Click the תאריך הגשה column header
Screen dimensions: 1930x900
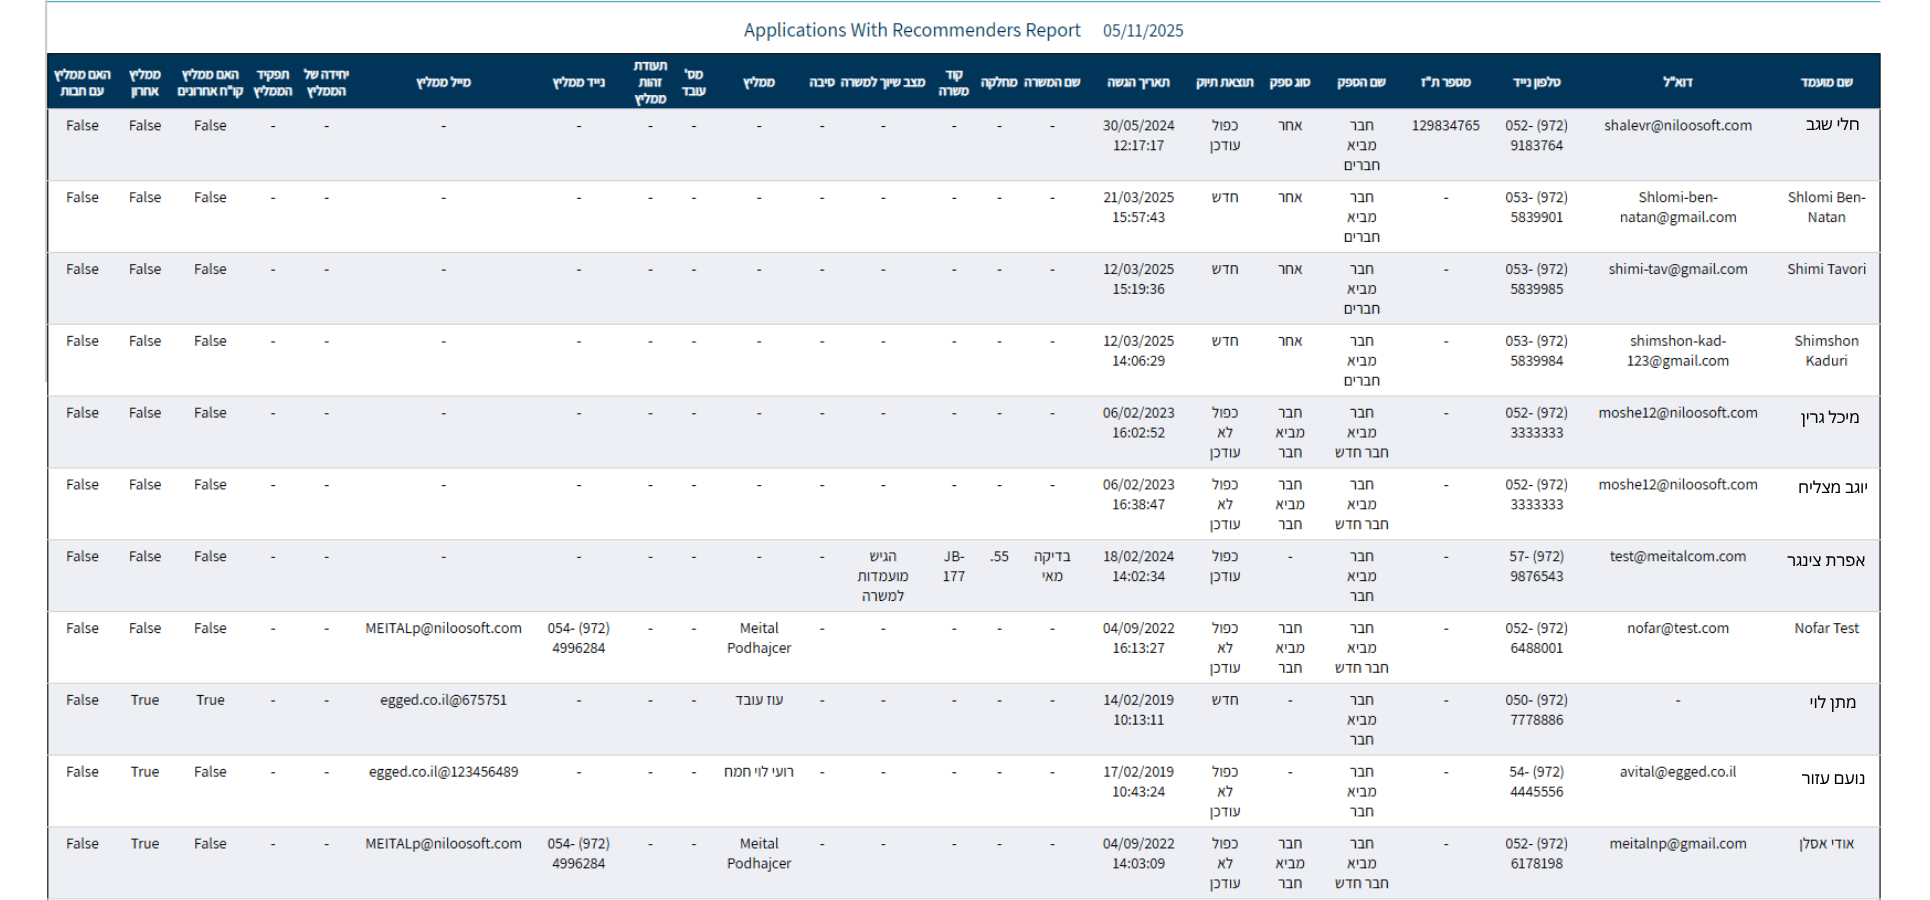pos(1137,82)
